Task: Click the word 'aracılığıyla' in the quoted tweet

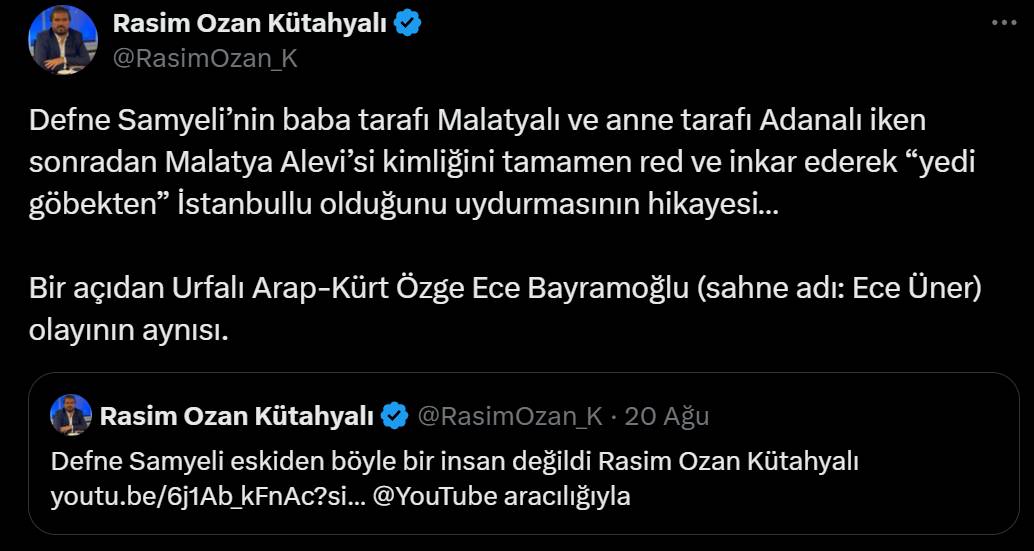Action: tap(567, 497)
